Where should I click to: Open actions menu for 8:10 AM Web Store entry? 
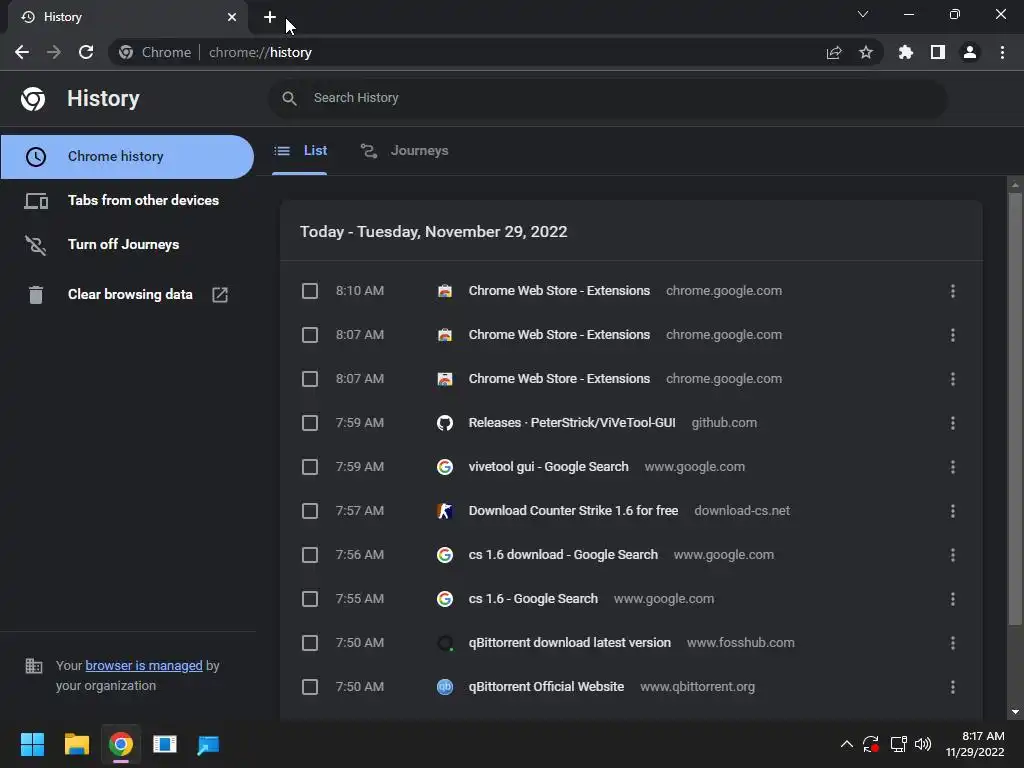(x=953, y=291)
